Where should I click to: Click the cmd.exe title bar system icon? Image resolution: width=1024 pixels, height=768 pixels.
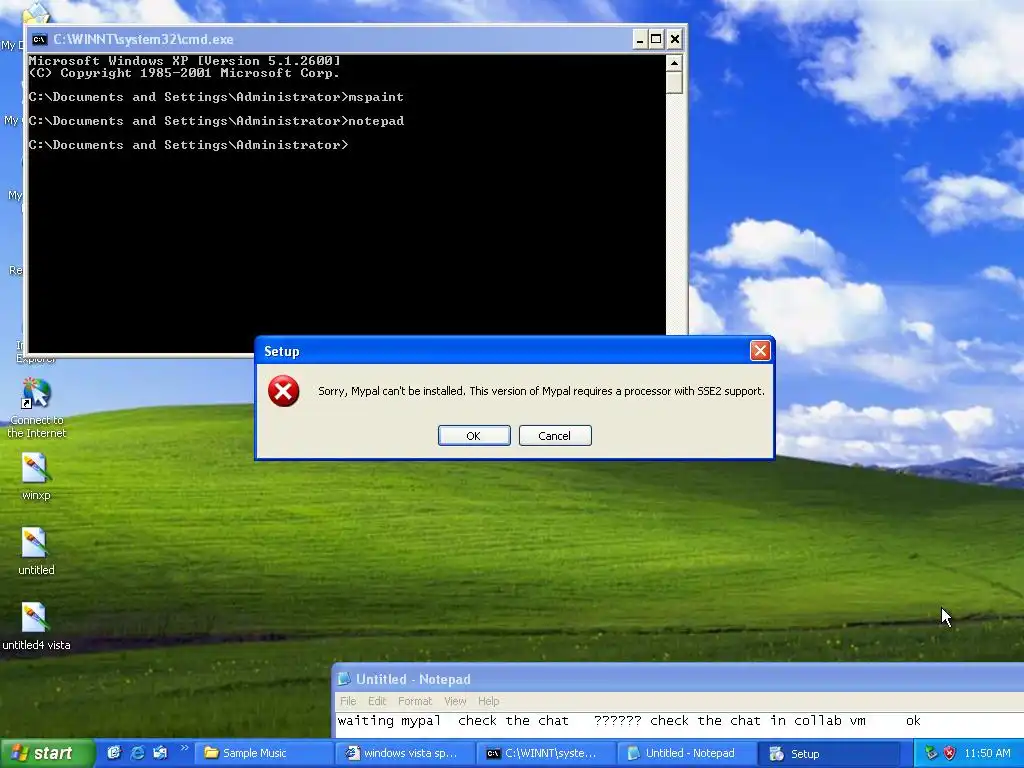[39, 39]
